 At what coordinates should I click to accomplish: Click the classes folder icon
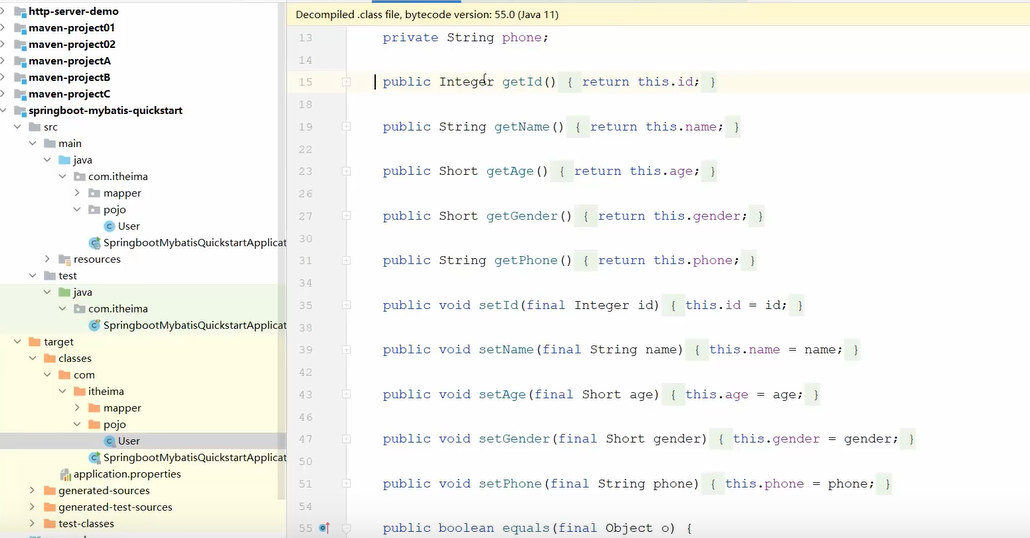click(x=50, y=358)
